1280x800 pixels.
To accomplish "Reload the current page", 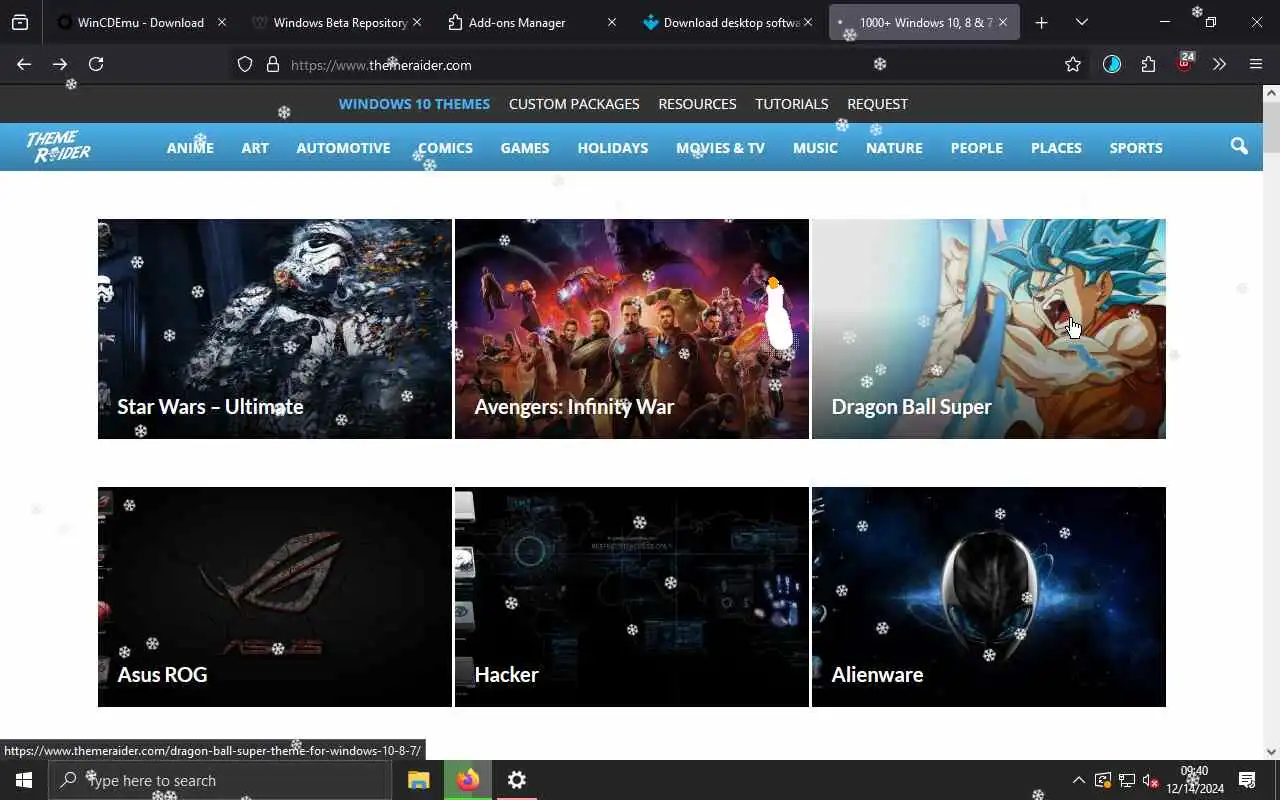I will click(x=96, y=64).
